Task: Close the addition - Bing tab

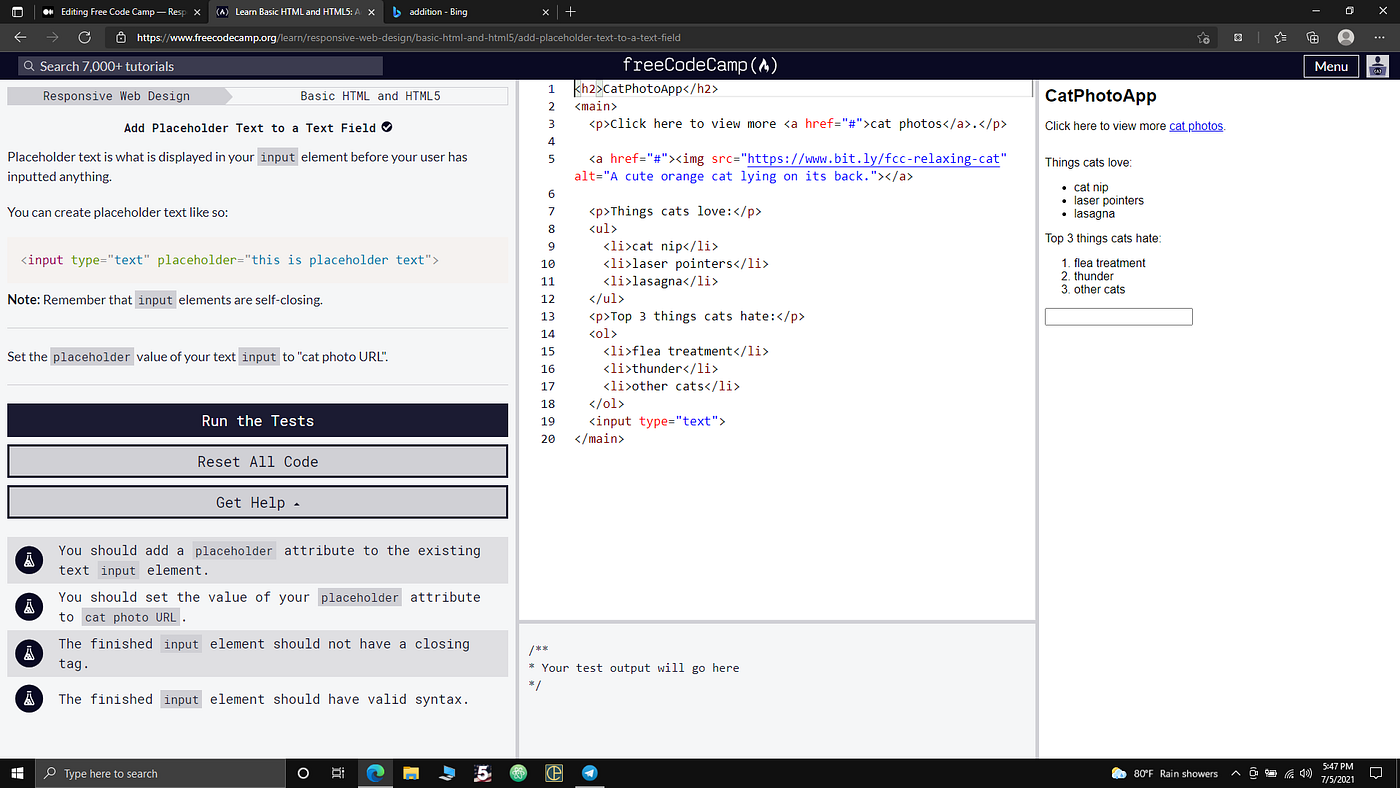Action: pos(545,12)
